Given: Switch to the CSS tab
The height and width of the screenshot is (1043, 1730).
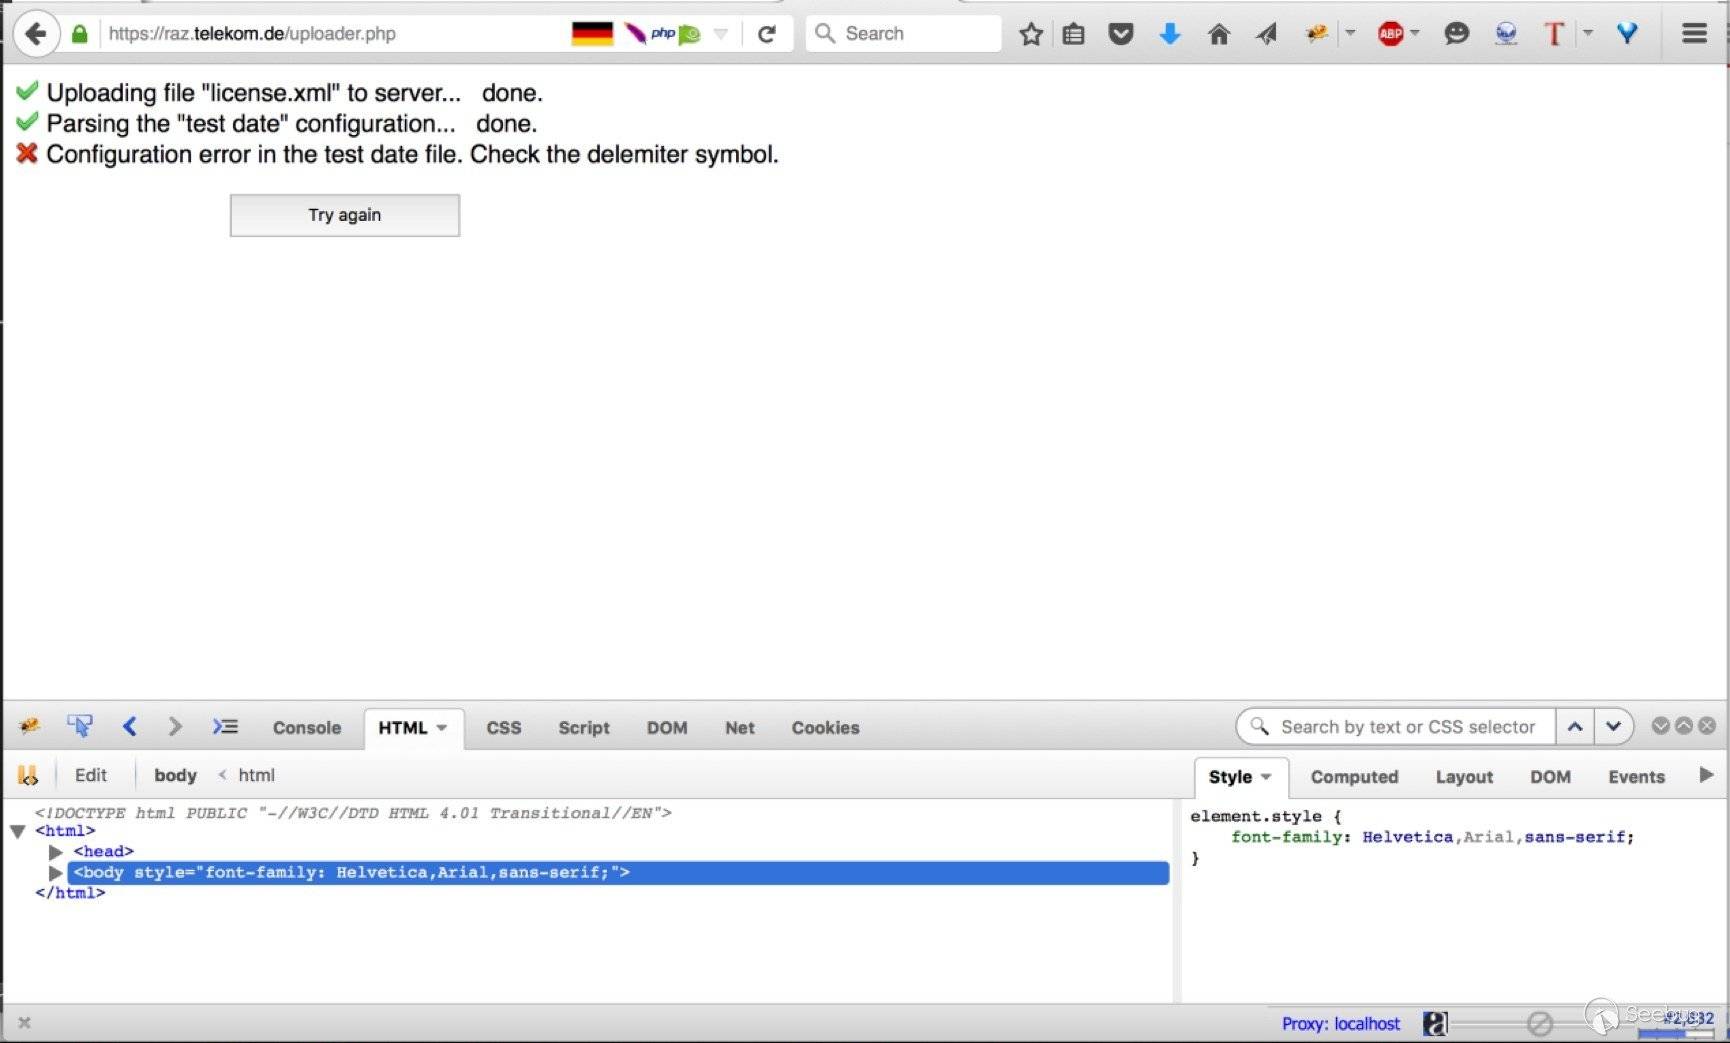Looking at the screenshot, I should tap(504, 728).
